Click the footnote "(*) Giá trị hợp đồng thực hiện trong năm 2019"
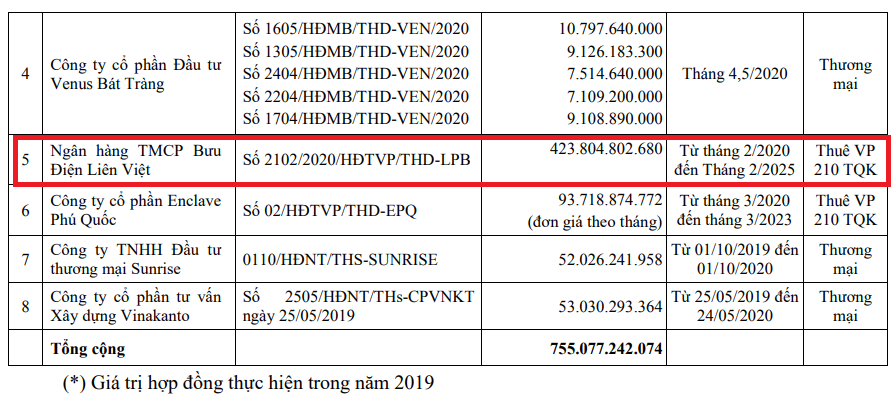The image size is (896, 404). click(248, 382)
